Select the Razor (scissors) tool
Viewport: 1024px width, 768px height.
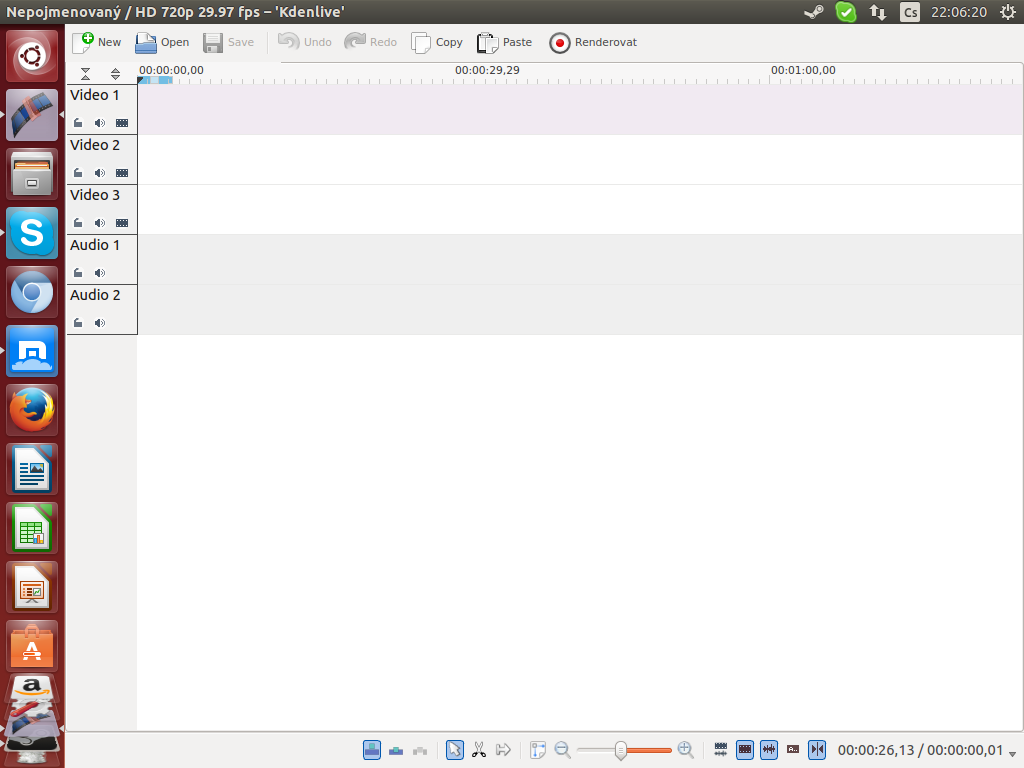(x=479, y=749)
